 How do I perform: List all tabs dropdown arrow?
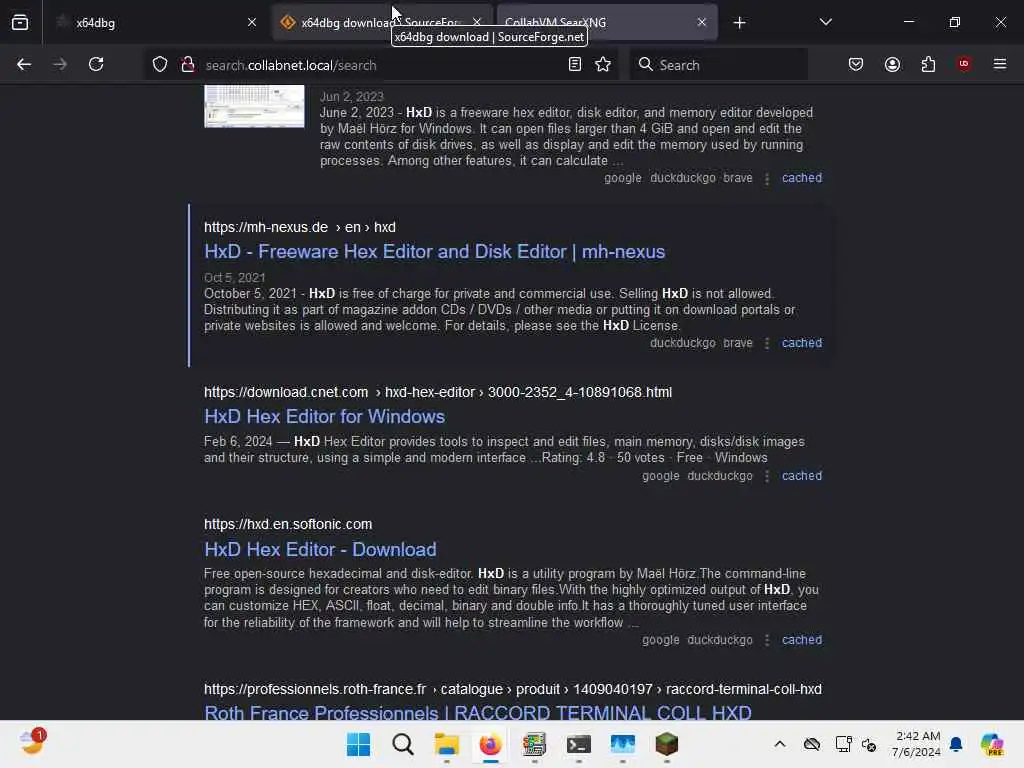point(825,22)
